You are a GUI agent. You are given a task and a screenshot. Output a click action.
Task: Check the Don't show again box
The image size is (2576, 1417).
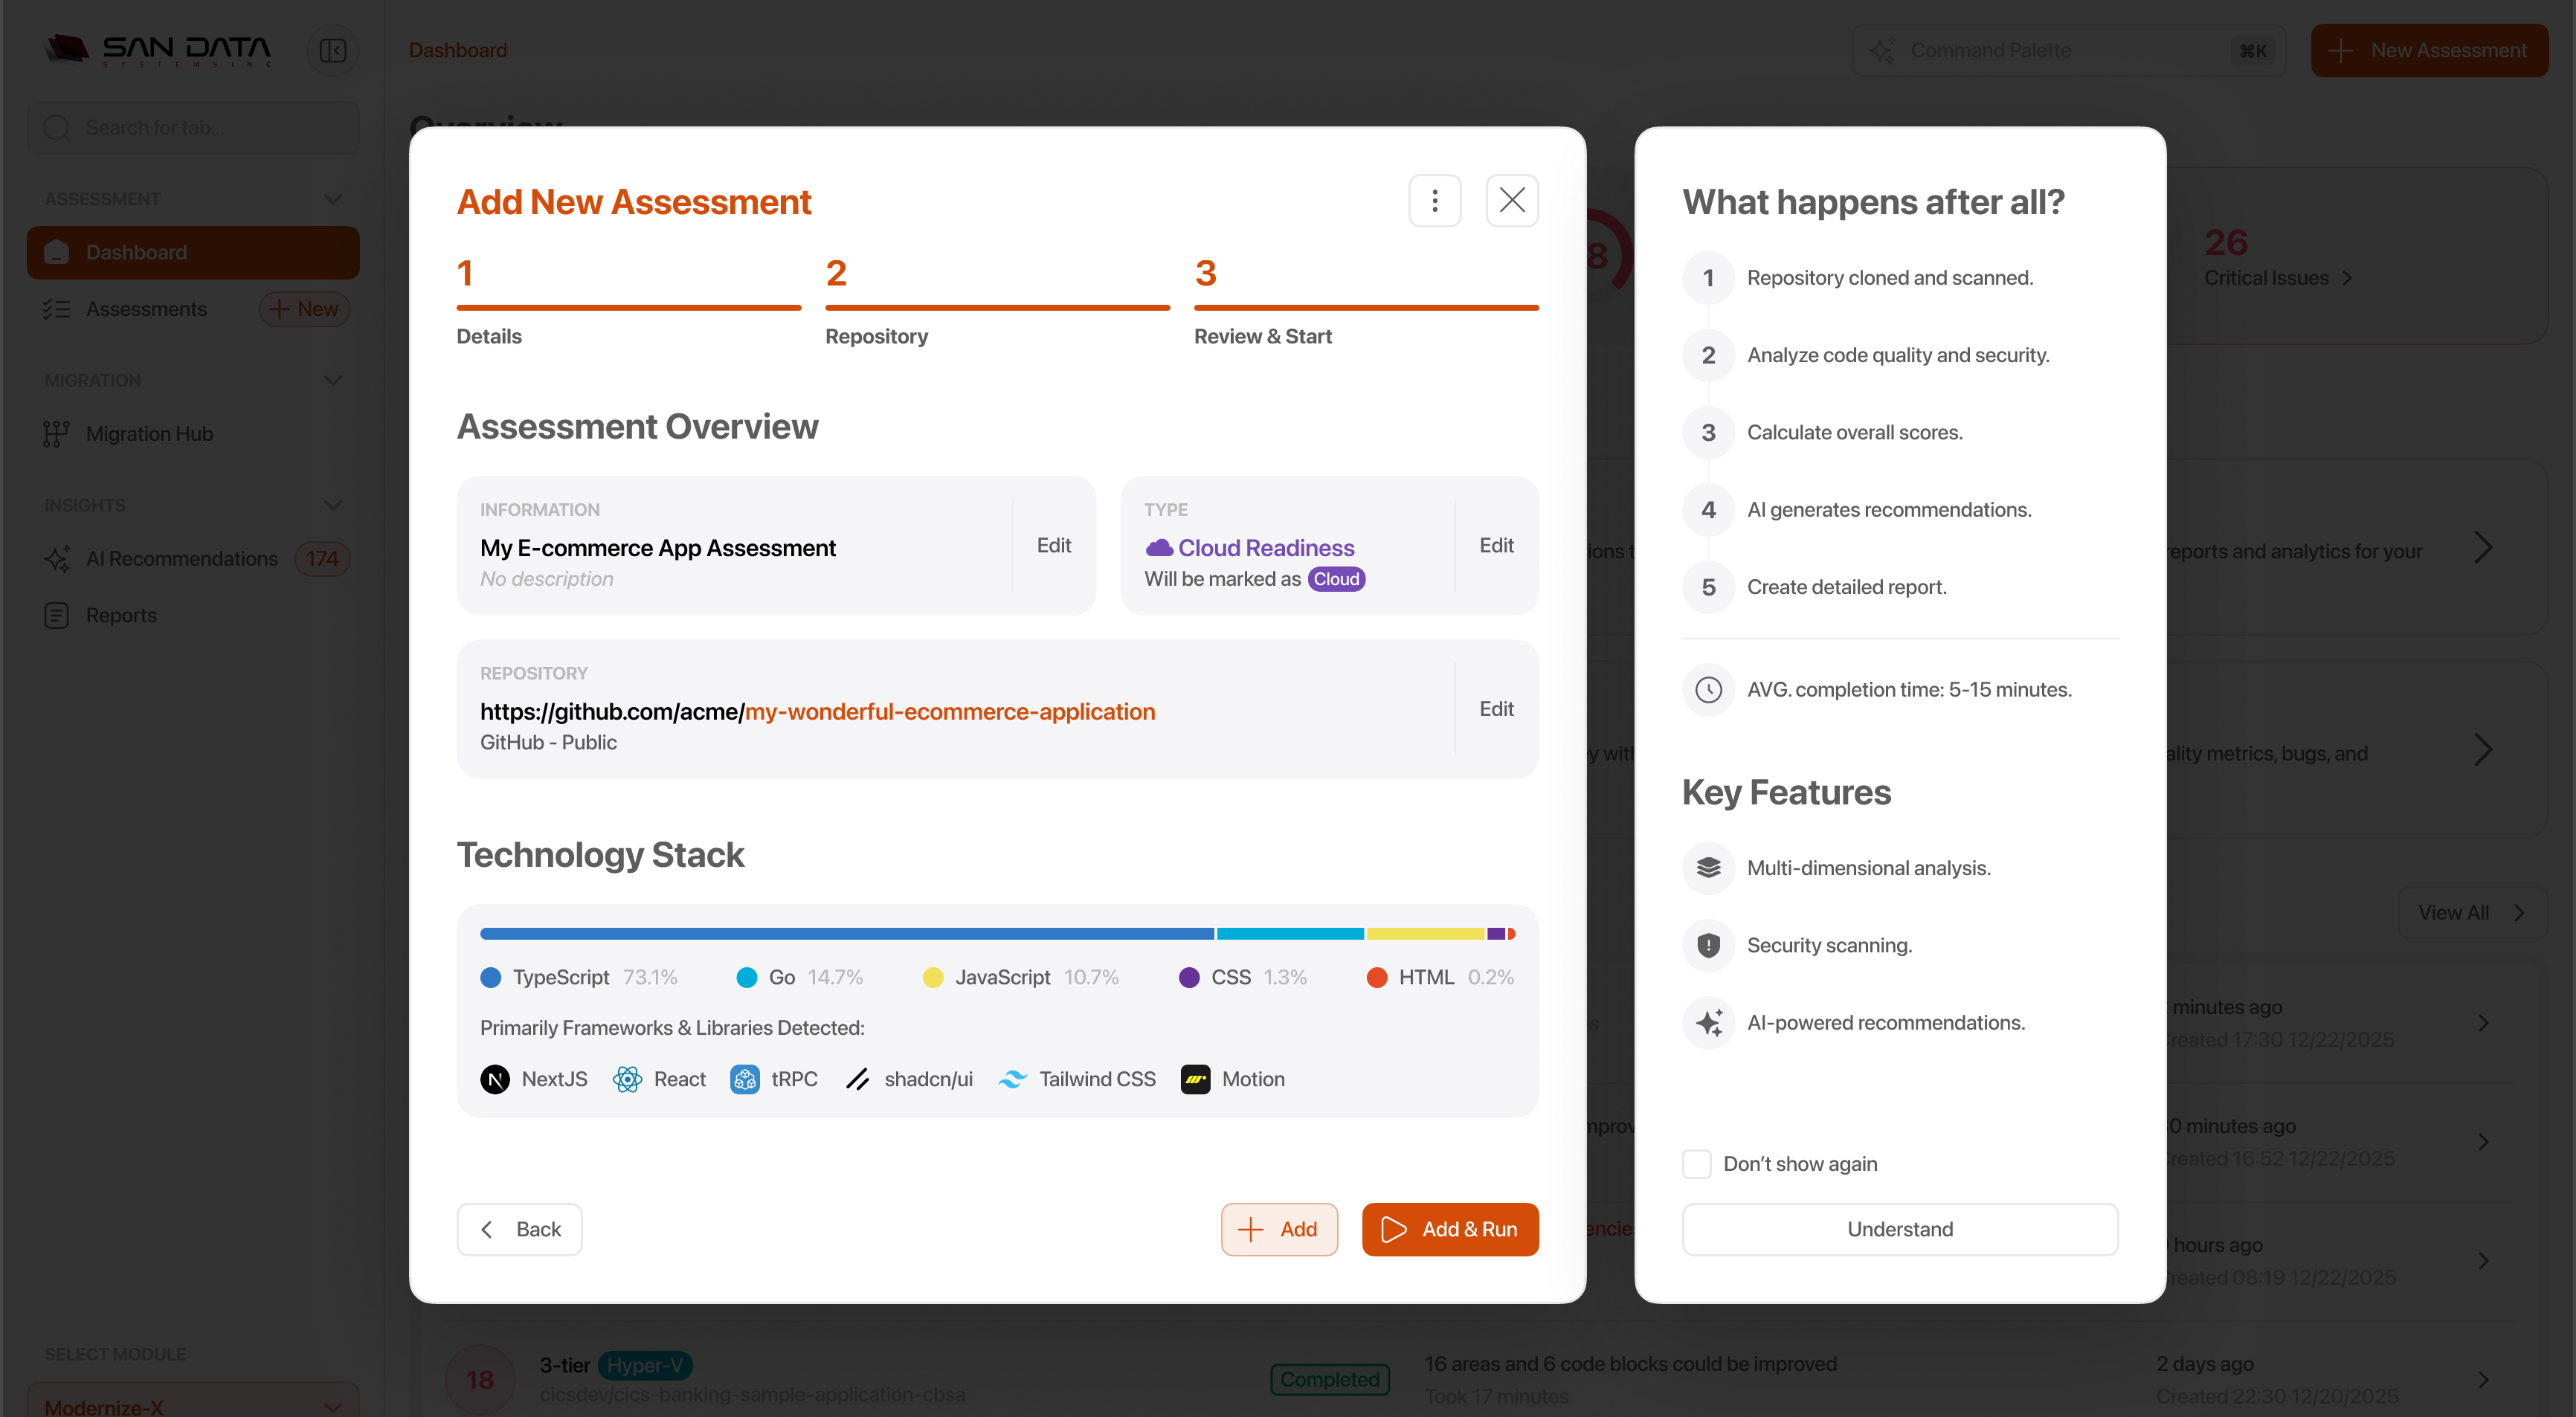coord(1696,1163)
